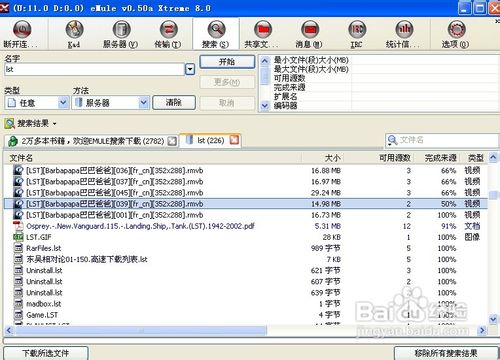Click the filter magnifier icon beside 文件名 box

pyautogui.click(x=392, y=140)
